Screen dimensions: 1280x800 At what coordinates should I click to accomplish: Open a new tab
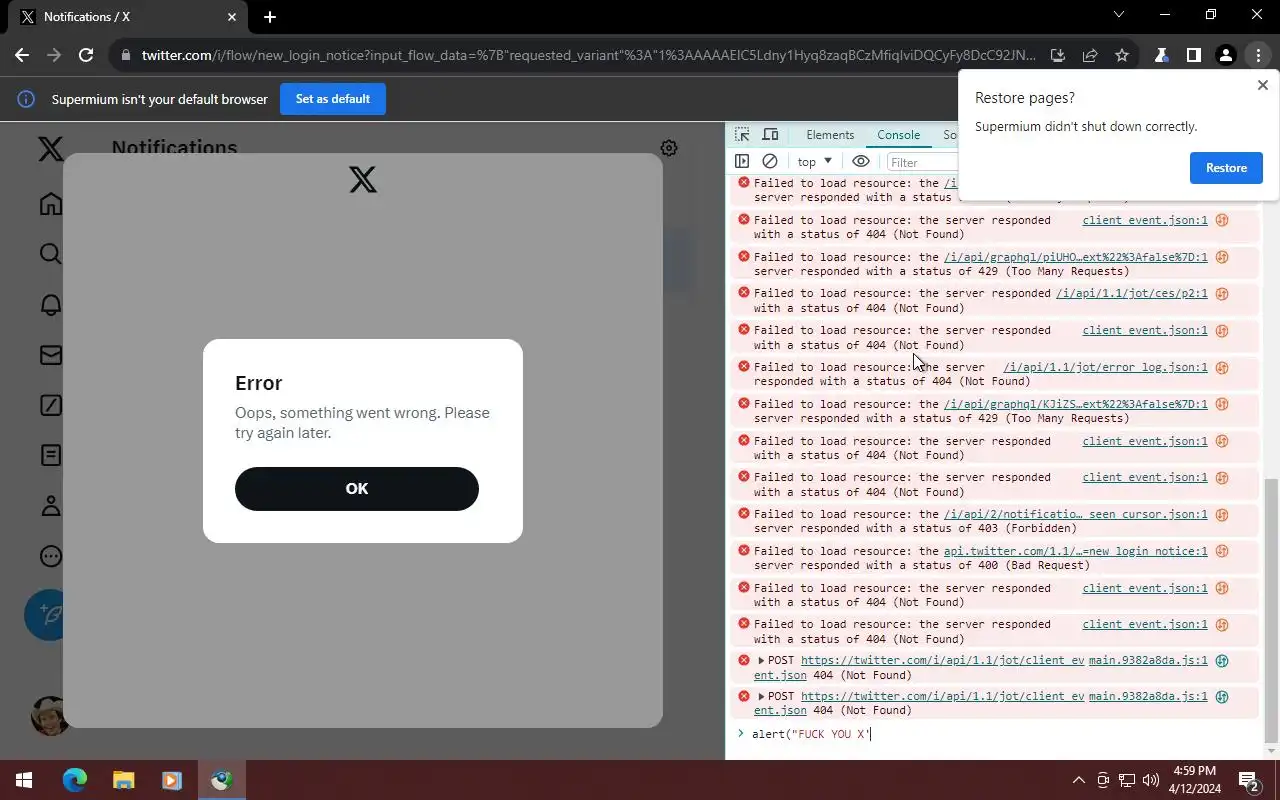point(270,17)
